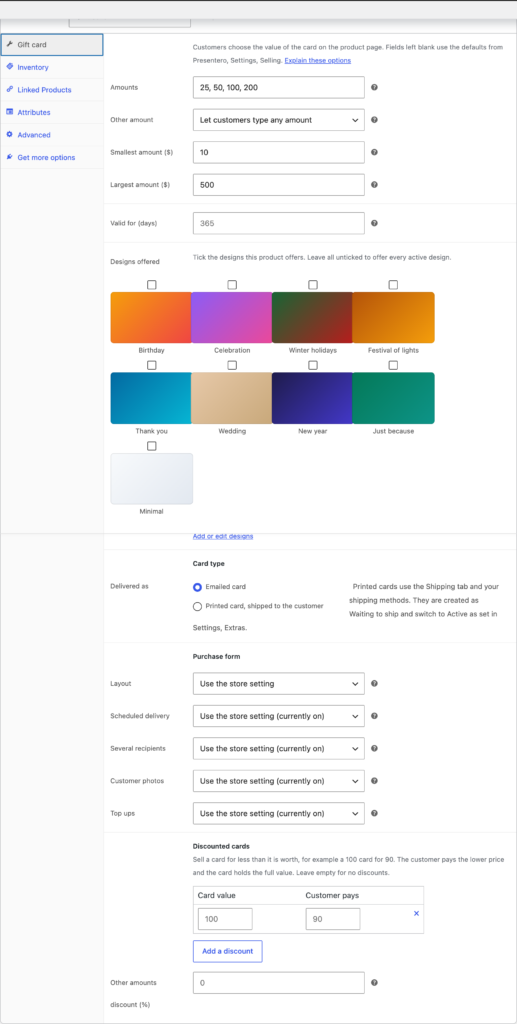Image resolution: width=517 pixels, height=1024 pixels.
Task: Select Printed card shipped to customer option
Action: [x=197, y=606]
